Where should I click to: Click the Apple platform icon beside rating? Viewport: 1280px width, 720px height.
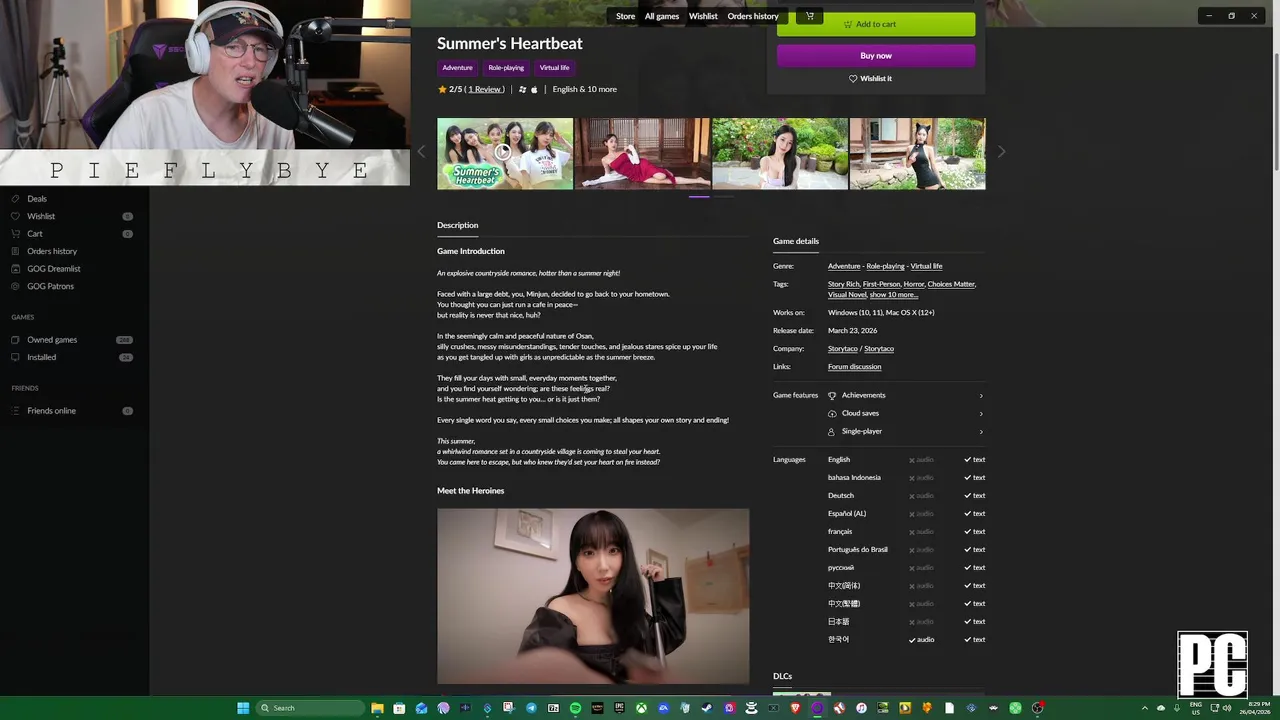coord(534,89)
